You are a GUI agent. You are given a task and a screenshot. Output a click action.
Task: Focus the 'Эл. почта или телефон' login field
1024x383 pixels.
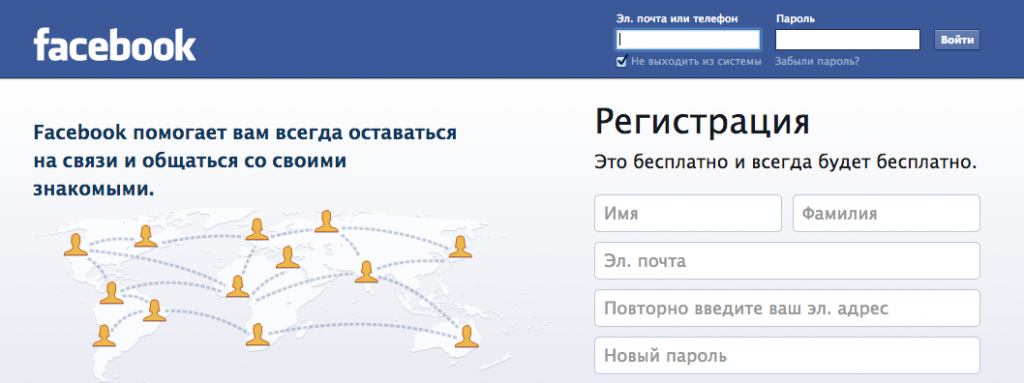pos(688,40)
